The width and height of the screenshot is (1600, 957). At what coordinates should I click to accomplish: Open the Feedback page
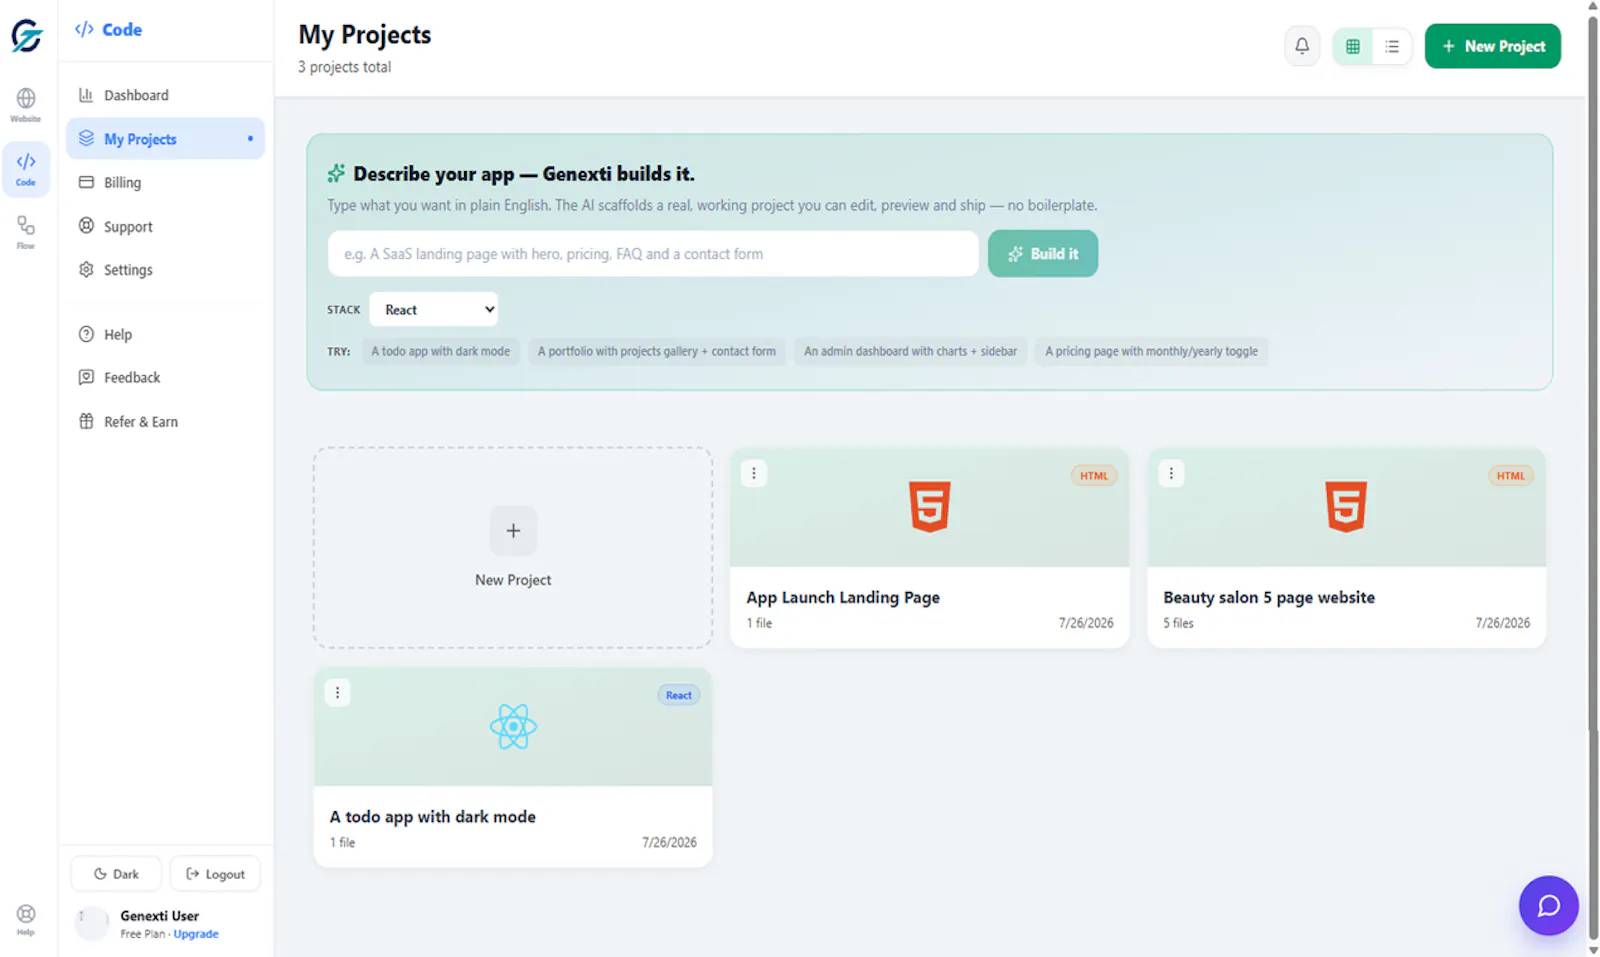165,377
